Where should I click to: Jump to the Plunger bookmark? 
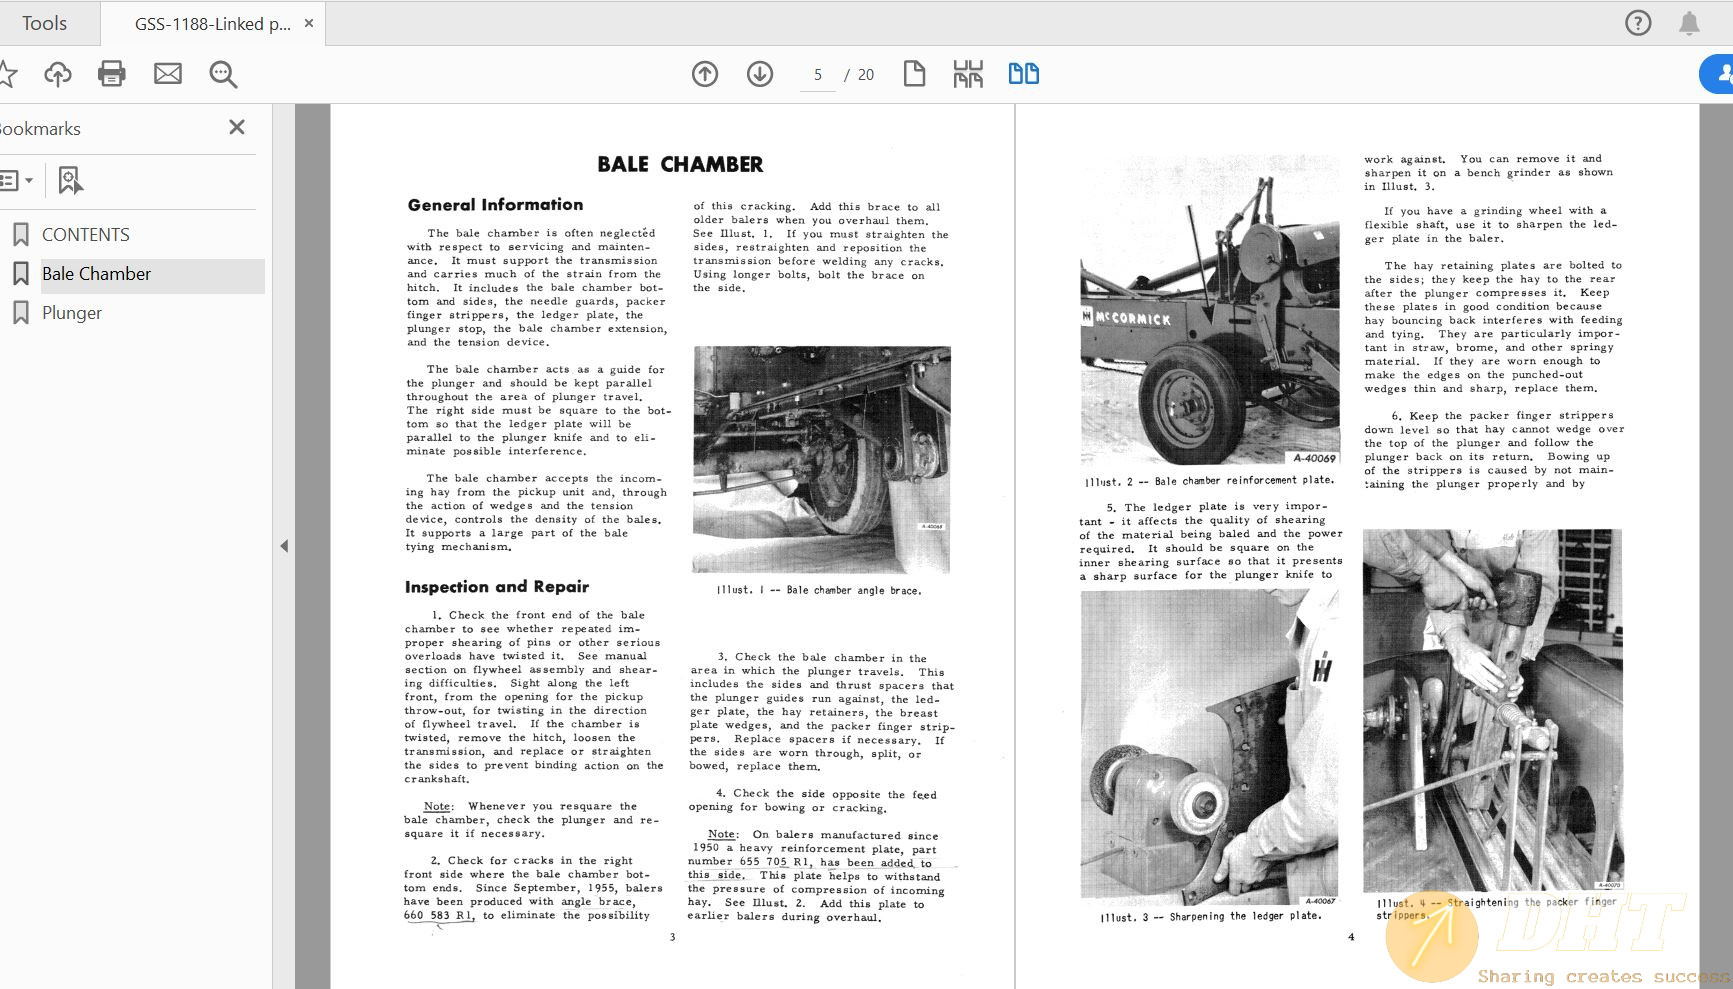coord(72,313)
